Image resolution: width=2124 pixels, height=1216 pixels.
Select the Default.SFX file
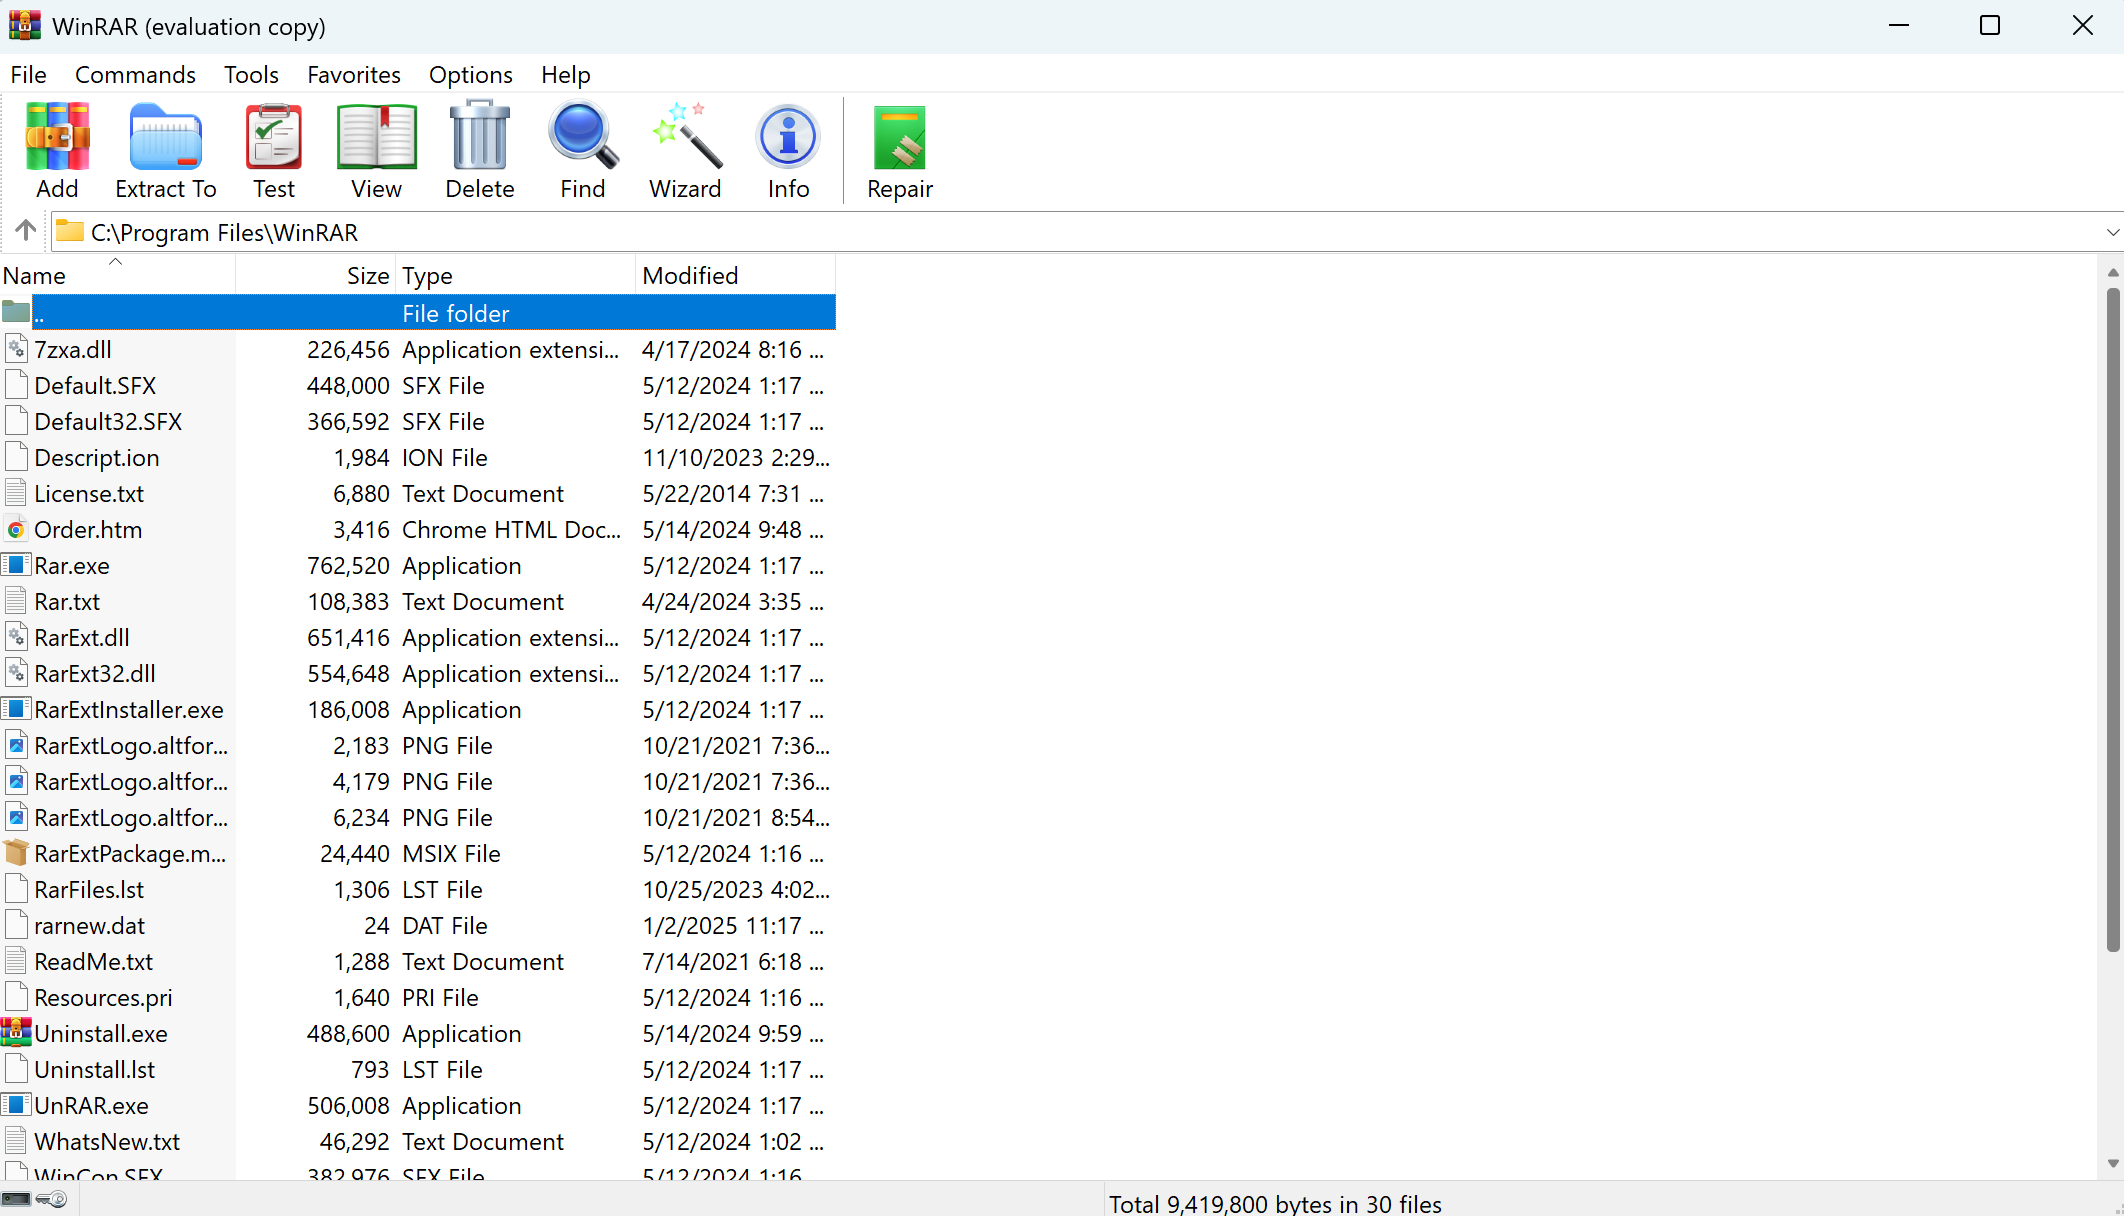[95, 385]
